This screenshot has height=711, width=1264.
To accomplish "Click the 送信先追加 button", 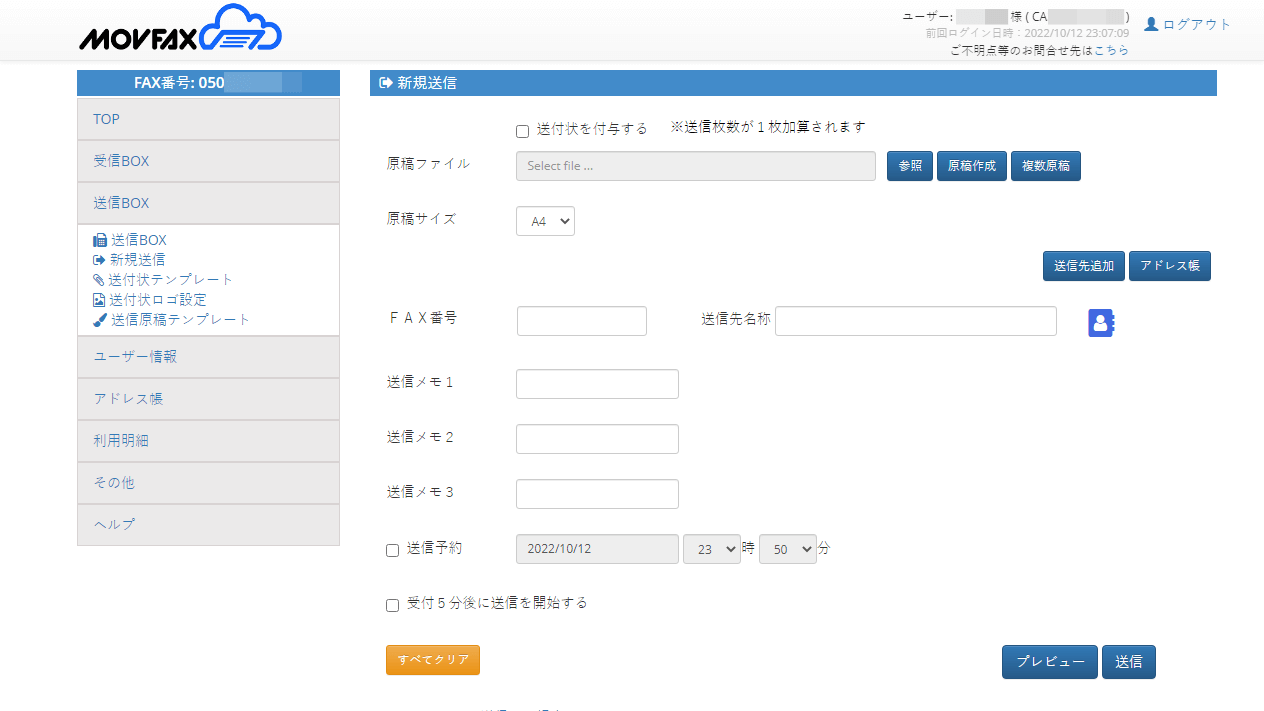I will pos(1084,266).
